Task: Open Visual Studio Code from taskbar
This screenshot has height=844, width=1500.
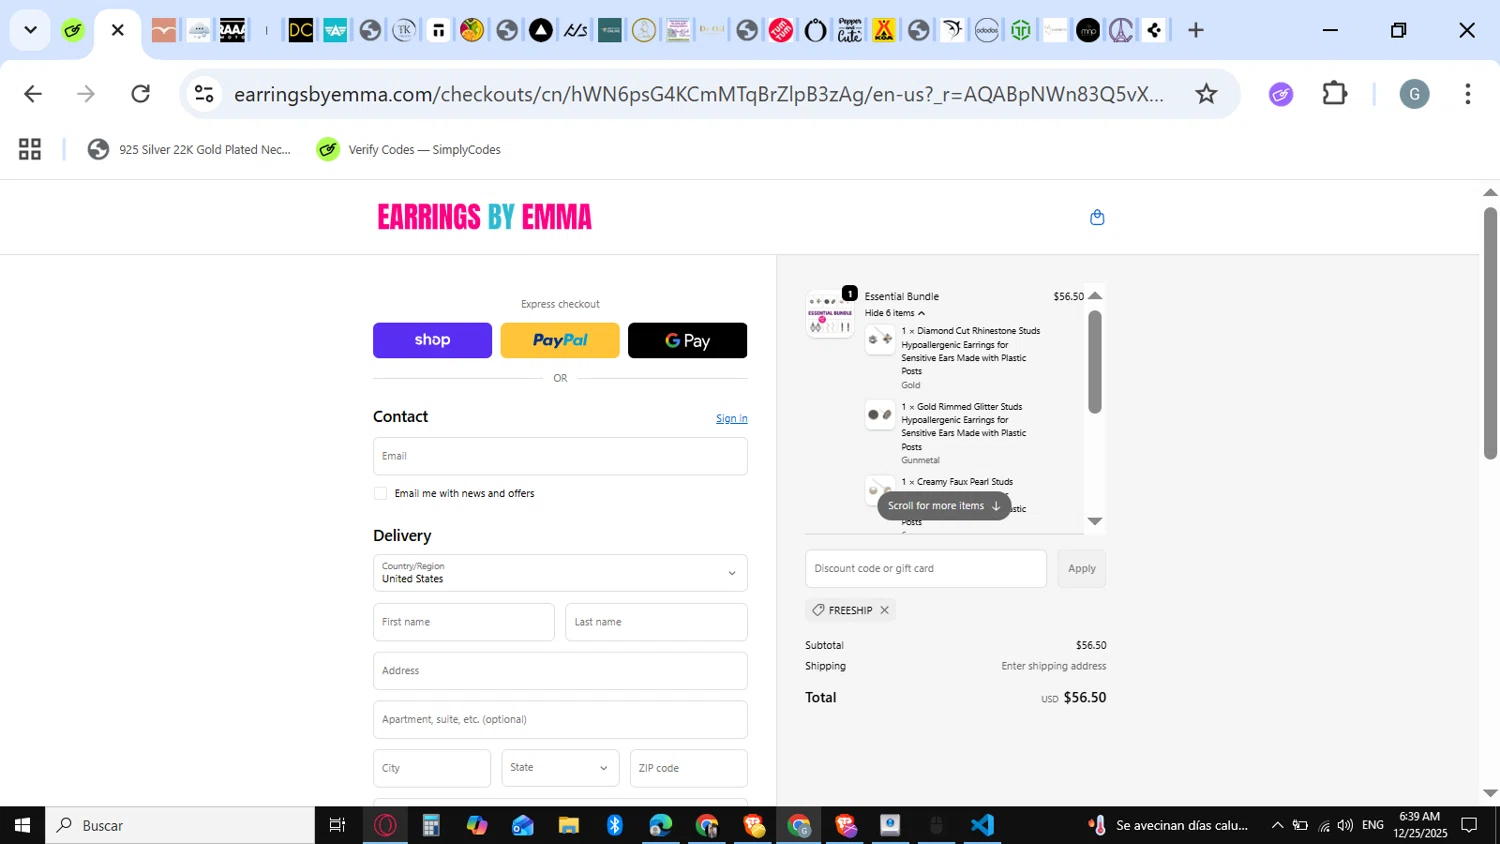Action: click(982, 825)
